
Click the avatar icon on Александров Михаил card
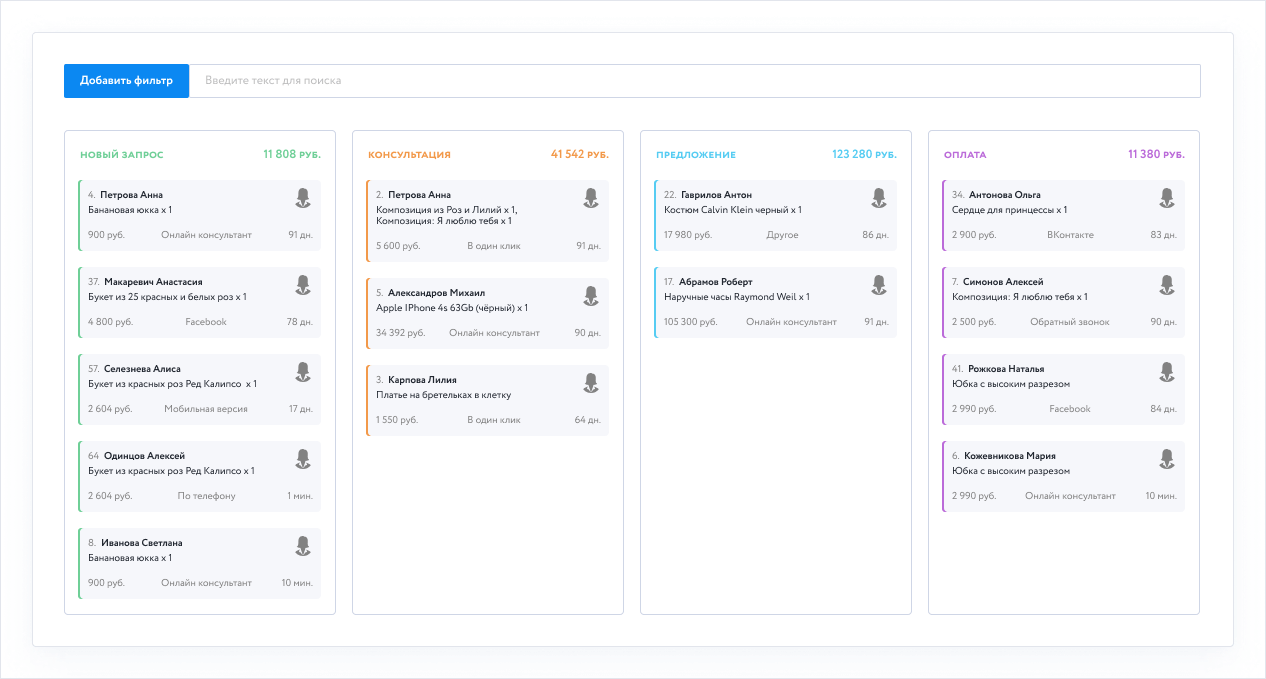[591, 295]
